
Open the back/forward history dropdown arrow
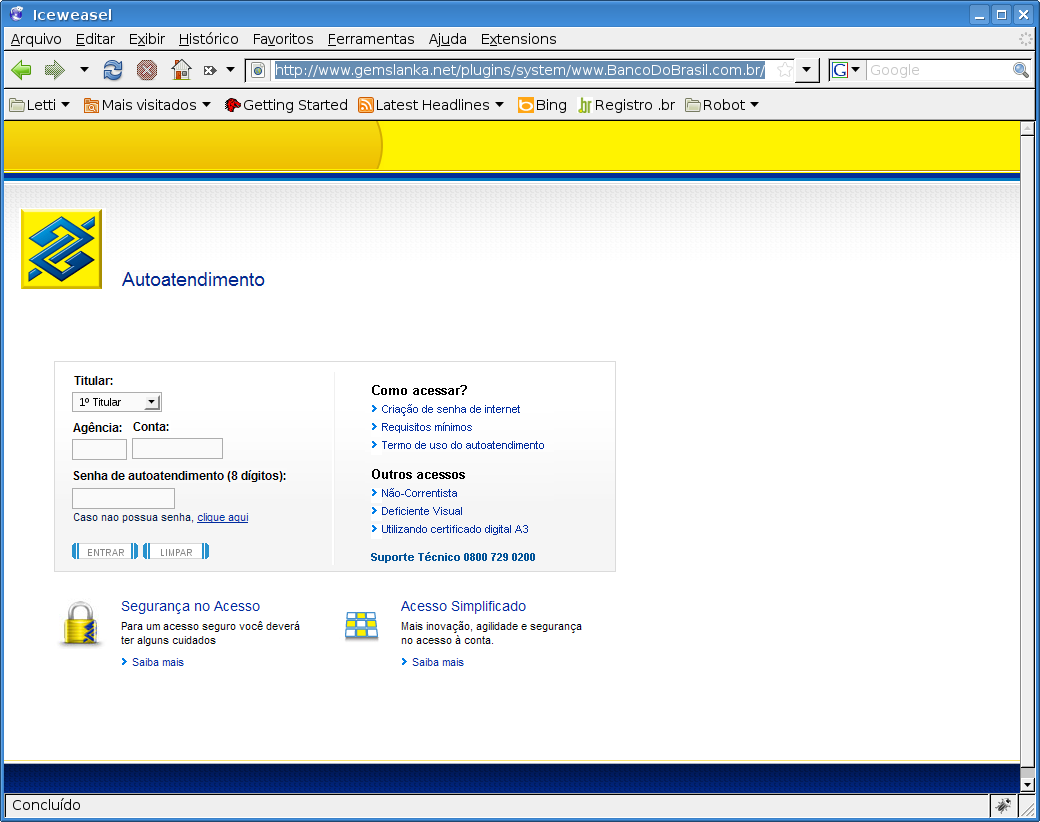click(84, 69)
